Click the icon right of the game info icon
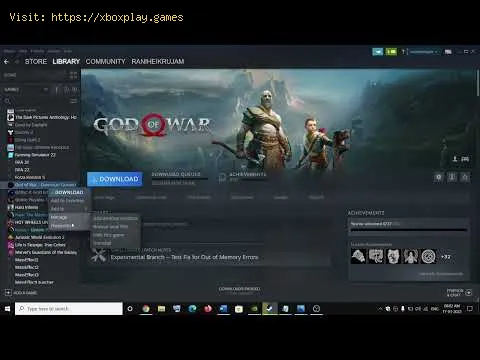Viewport: 480px width, 360px height. tap(464, 177)
